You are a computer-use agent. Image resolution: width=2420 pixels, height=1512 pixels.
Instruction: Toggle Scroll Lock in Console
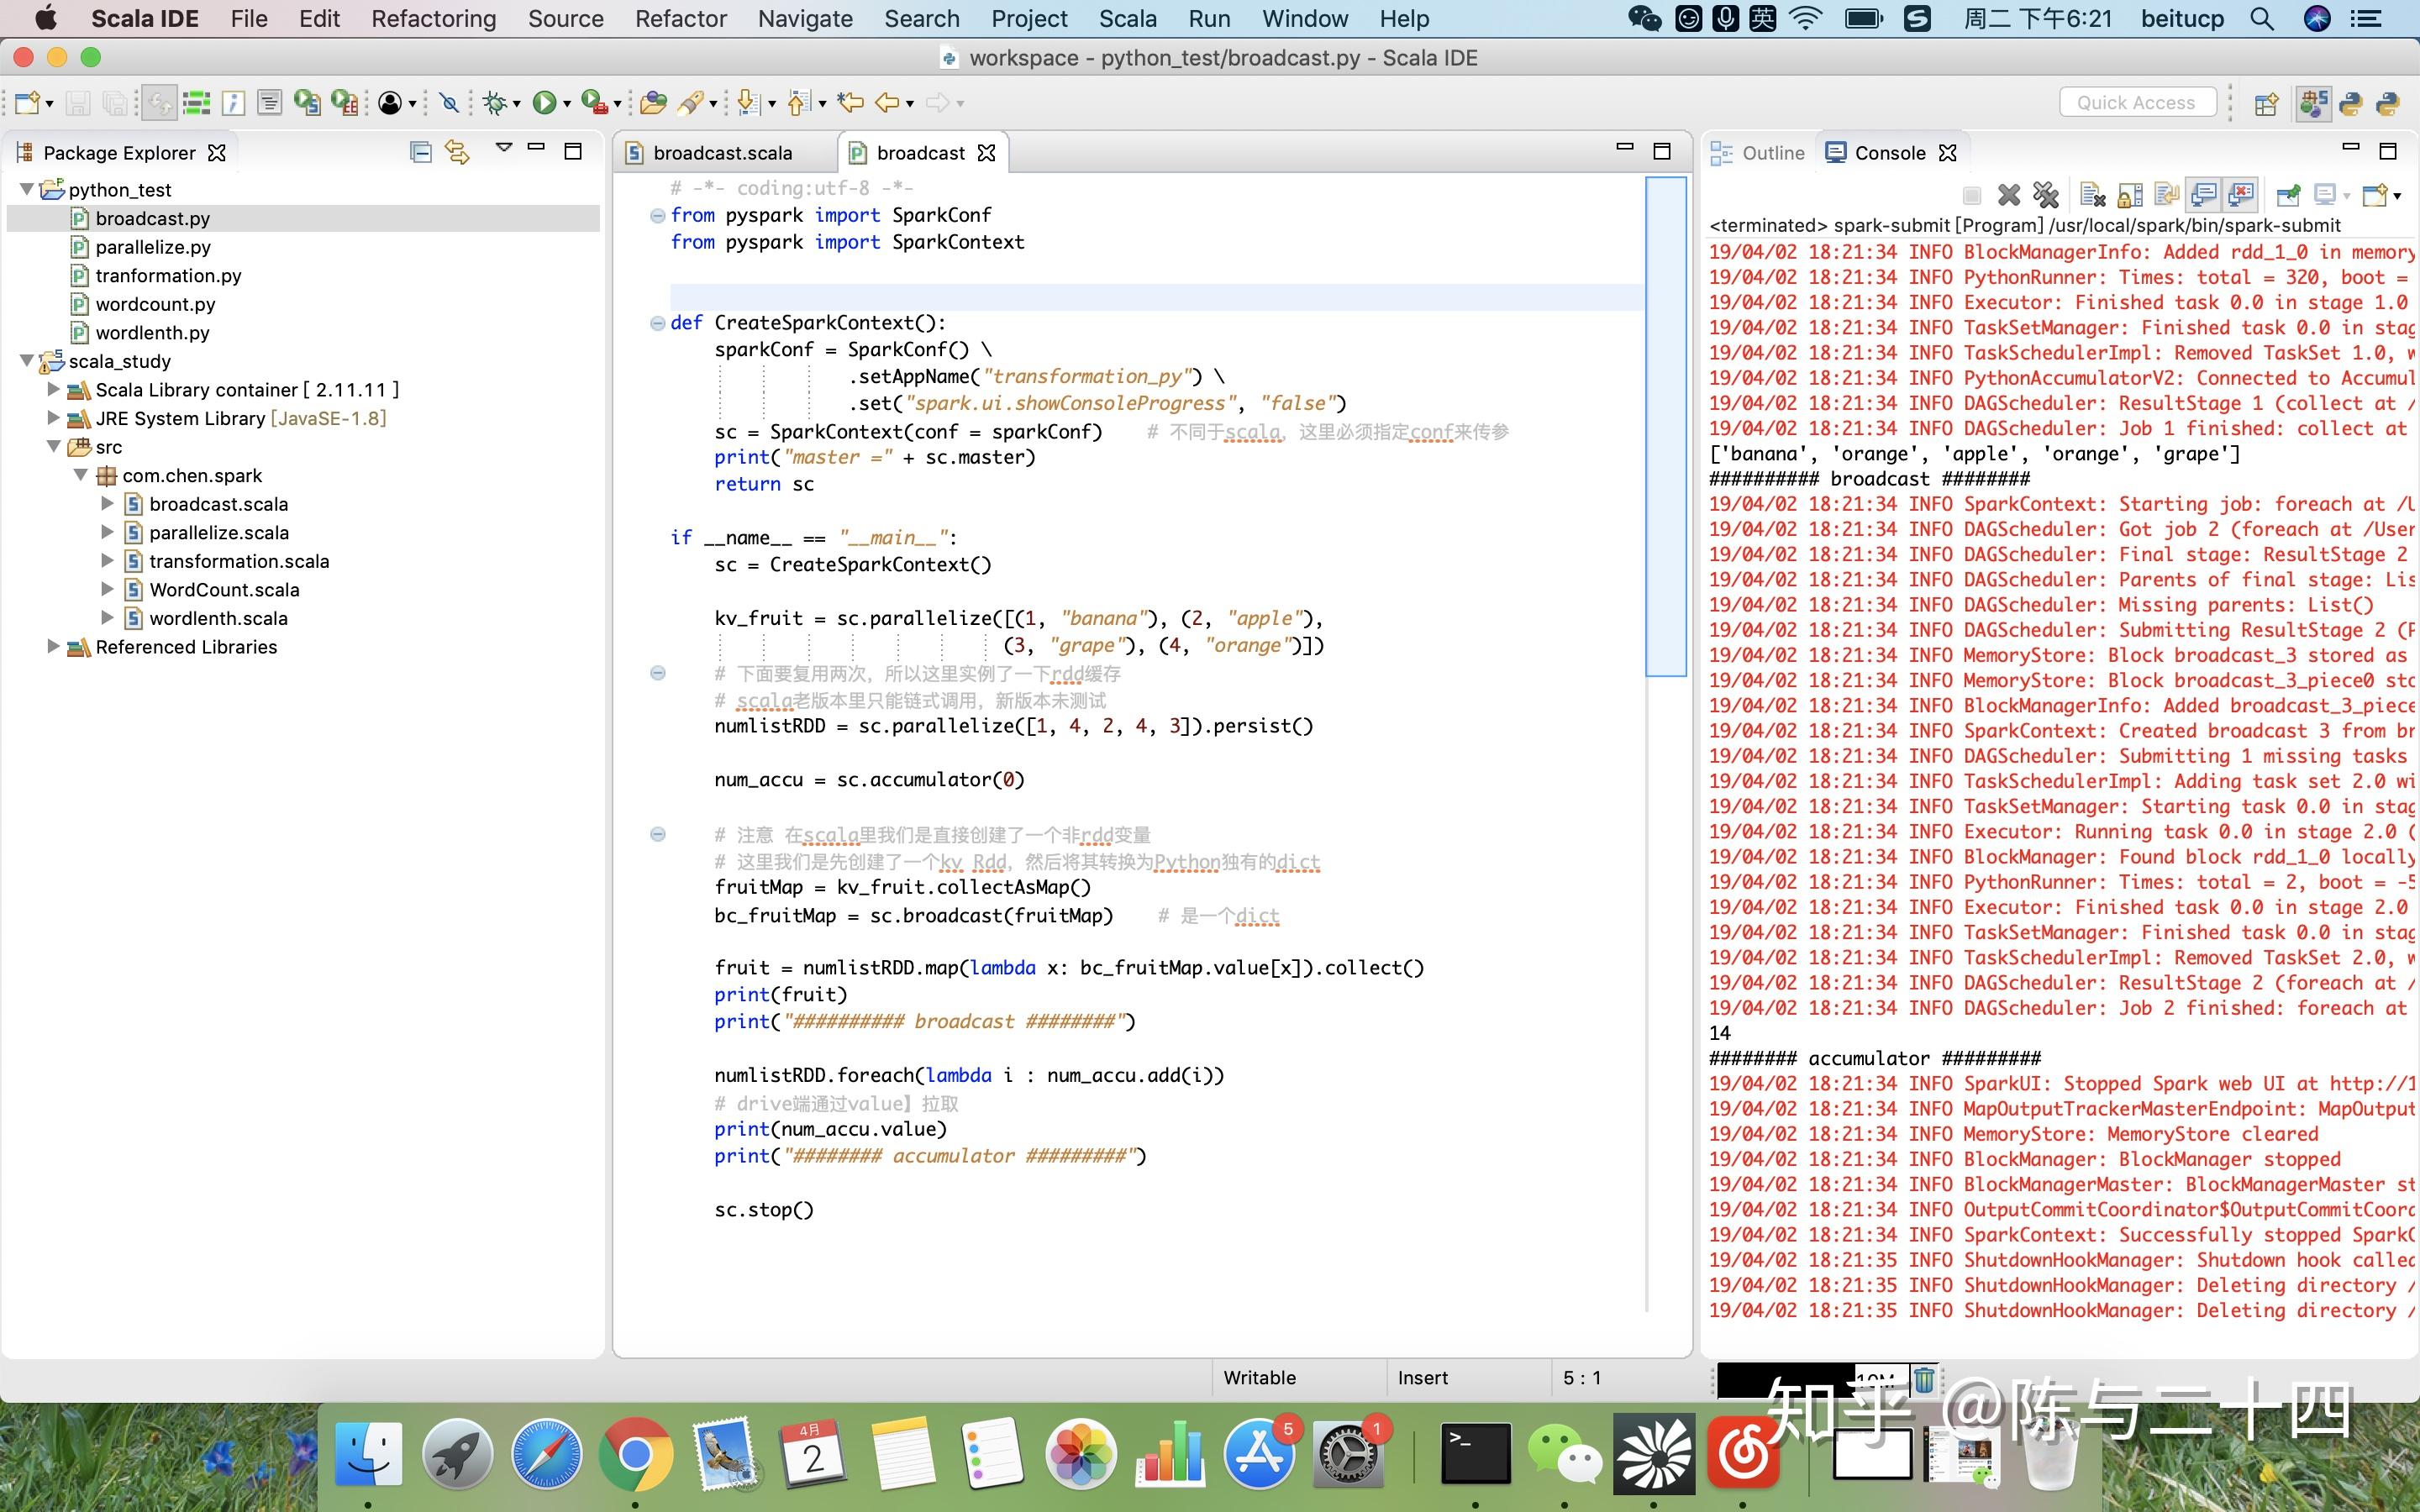point(2130,195)
